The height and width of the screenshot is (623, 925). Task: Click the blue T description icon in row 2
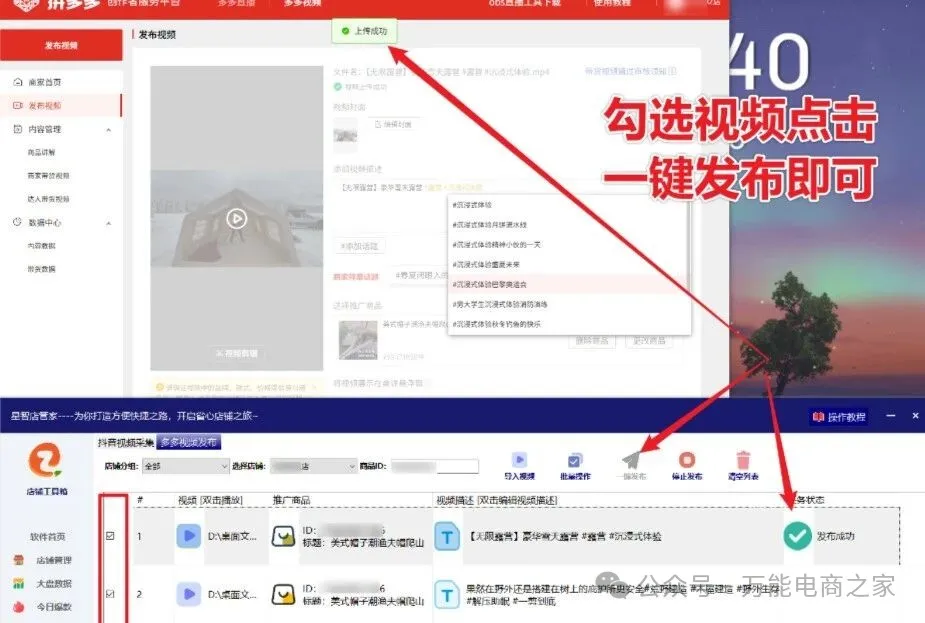tap(445, 593)
